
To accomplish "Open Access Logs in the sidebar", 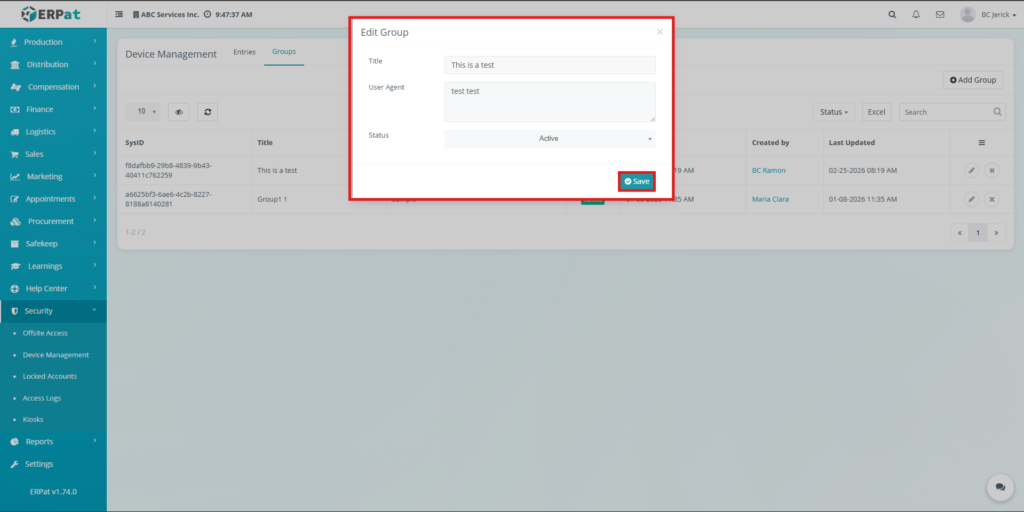I will pos(42,398).
